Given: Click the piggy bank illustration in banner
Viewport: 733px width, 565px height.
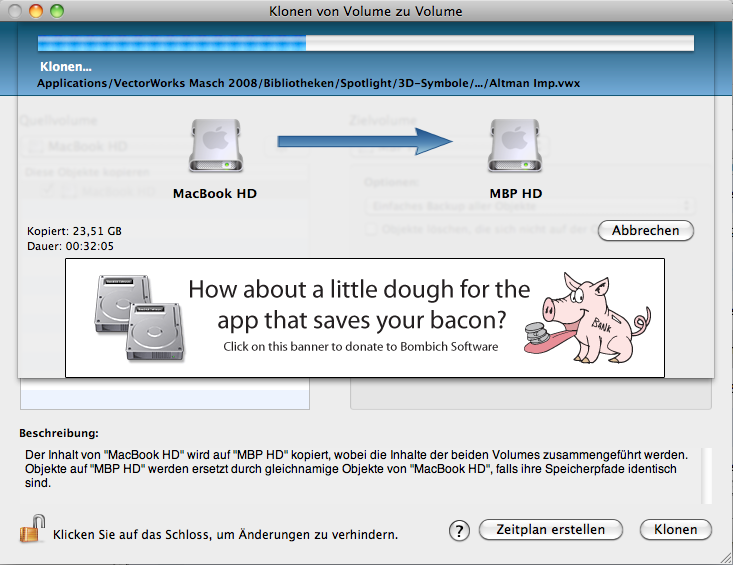Looking at the screenshot, I should 587,318.
